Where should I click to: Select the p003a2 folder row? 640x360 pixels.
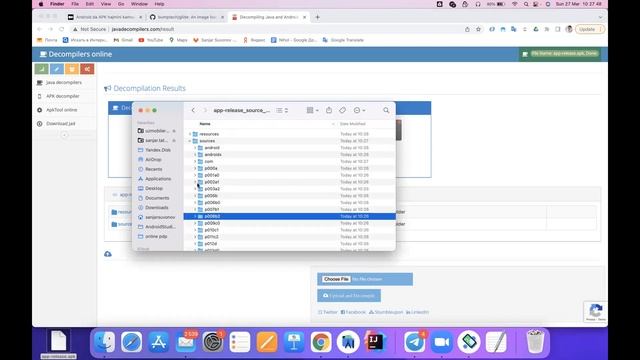[289, 189]
